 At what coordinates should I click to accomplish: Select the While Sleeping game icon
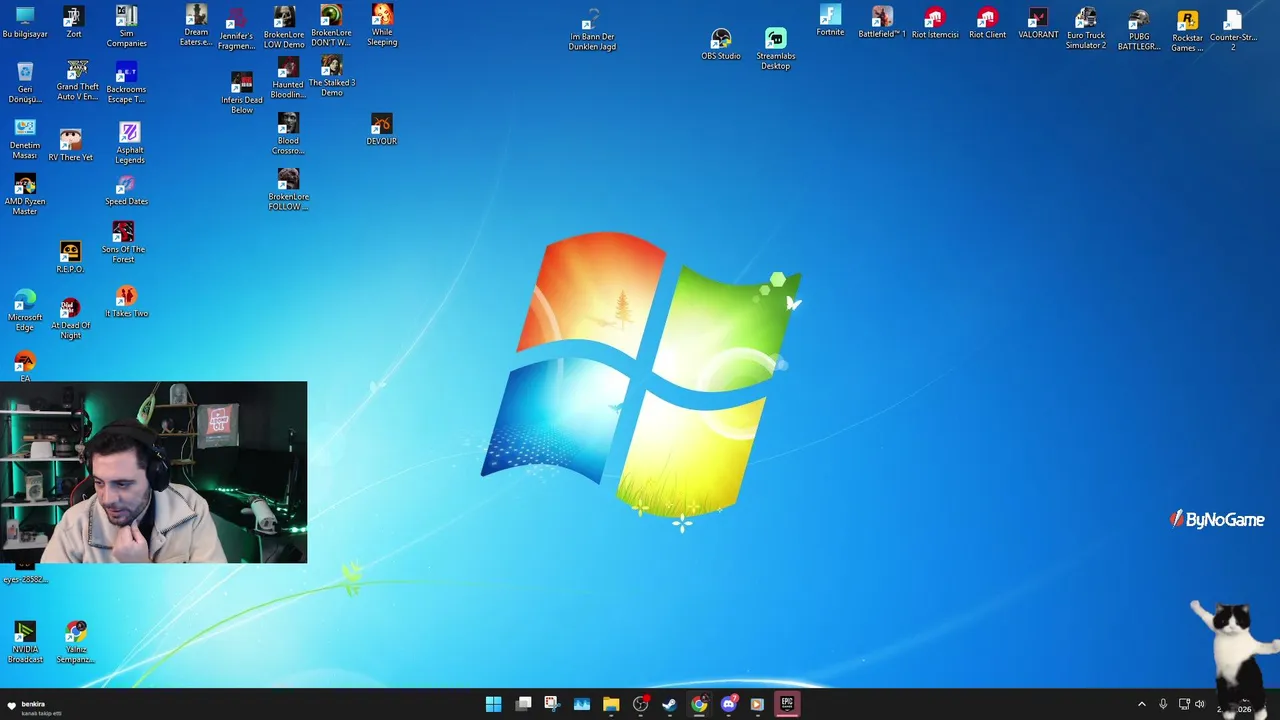click(382, 25)
